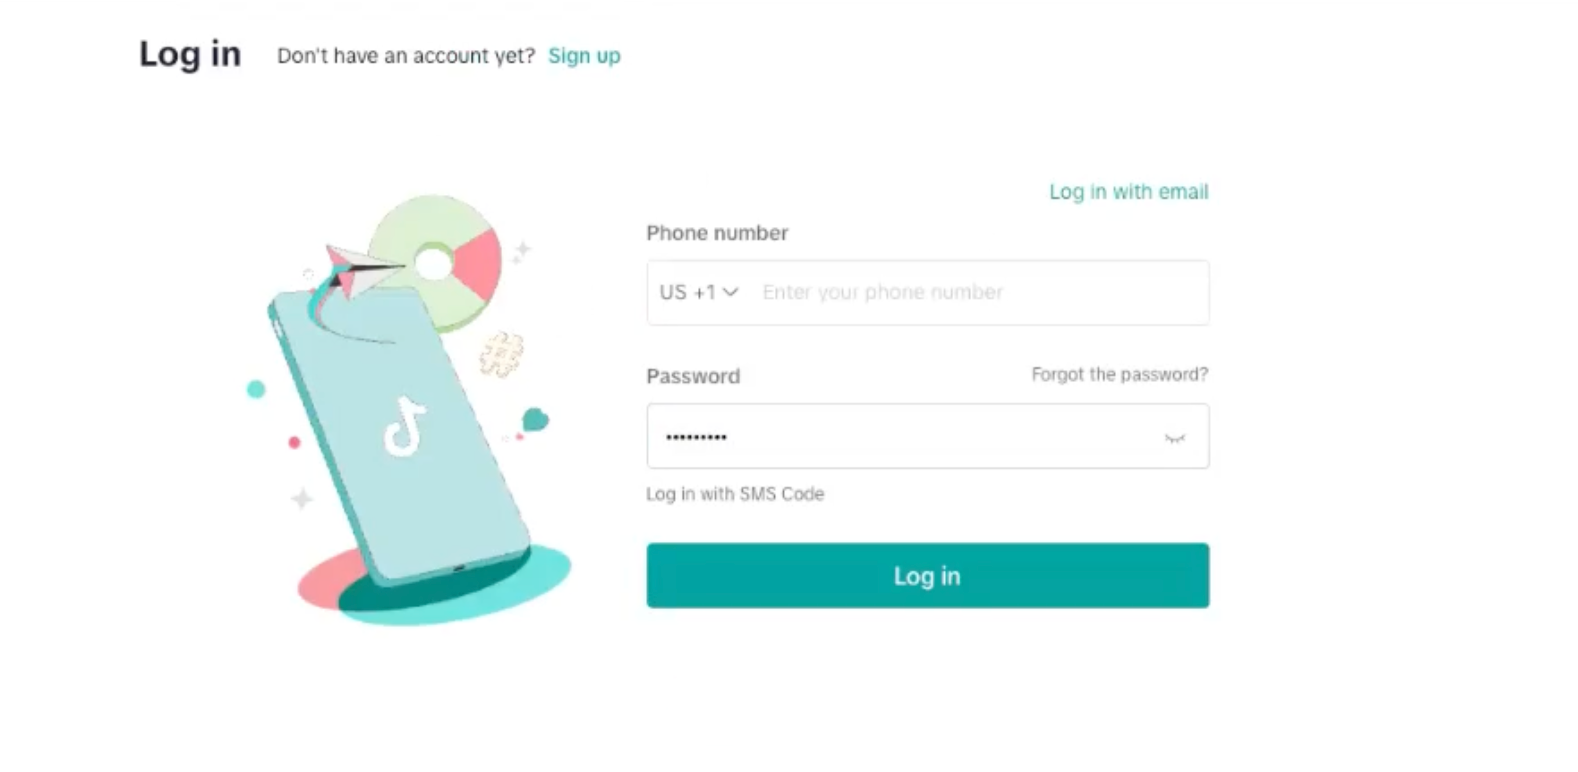Click the gray sparkle star below the phone
The width and height of the screenshot is (1578, 772).
(301, 498)
